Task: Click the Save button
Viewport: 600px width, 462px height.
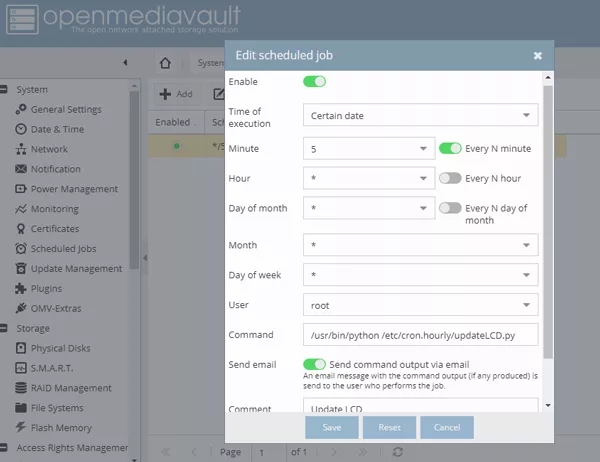Action: click(332, 427)
